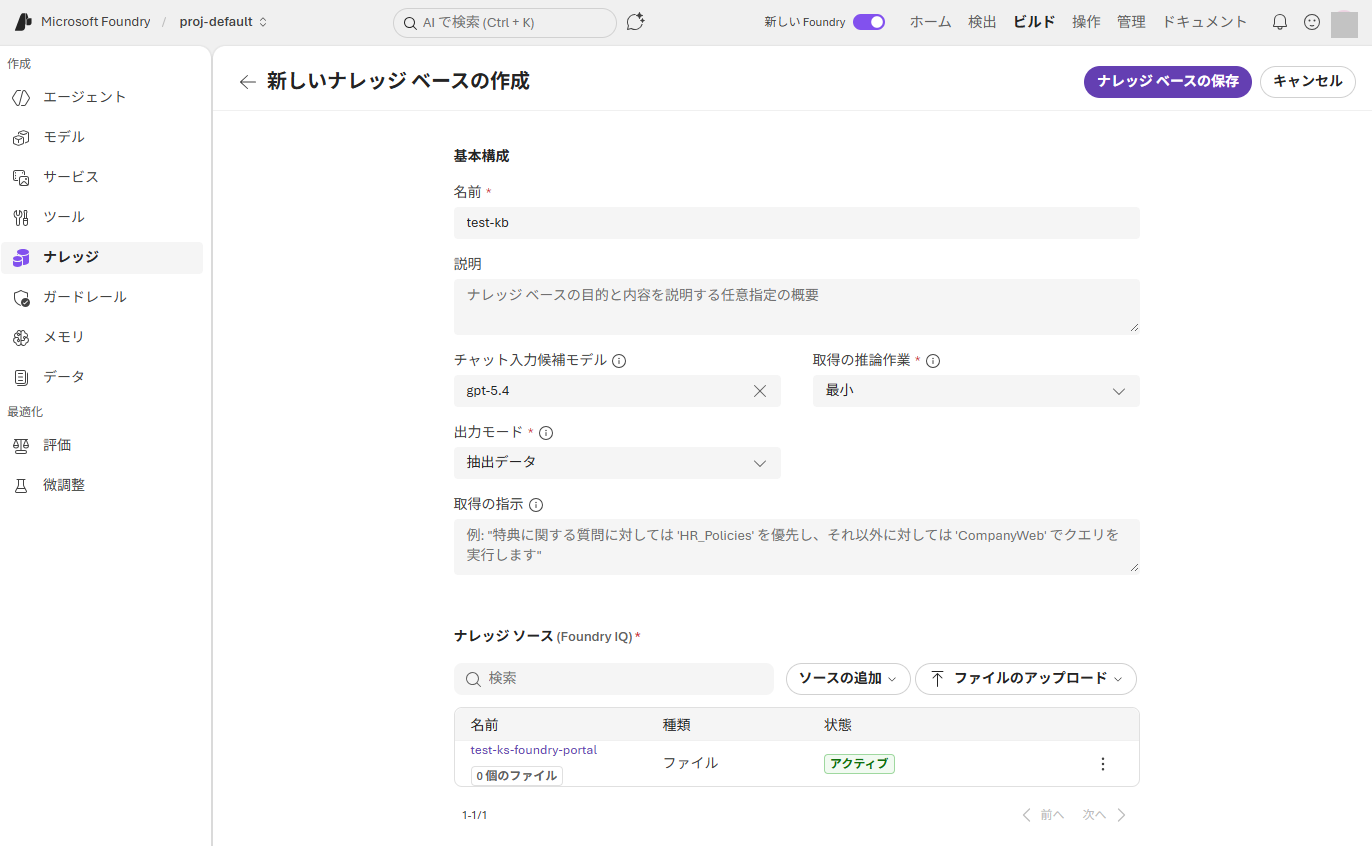Click the Microsoft Foundry title text
The height and width of the screenshot is (846, 1372).
pyautogui.click(x=96, y=22)
